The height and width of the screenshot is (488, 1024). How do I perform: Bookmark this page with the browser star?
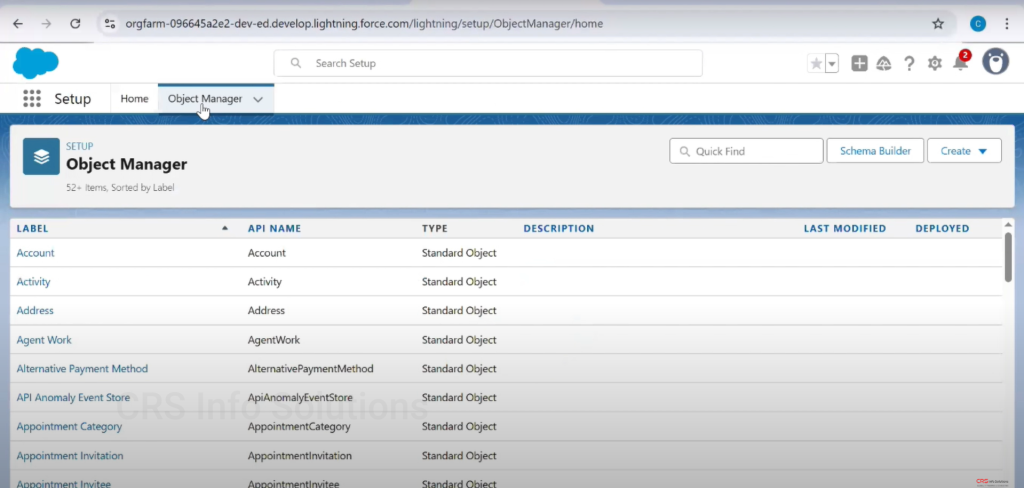point(938,23)
